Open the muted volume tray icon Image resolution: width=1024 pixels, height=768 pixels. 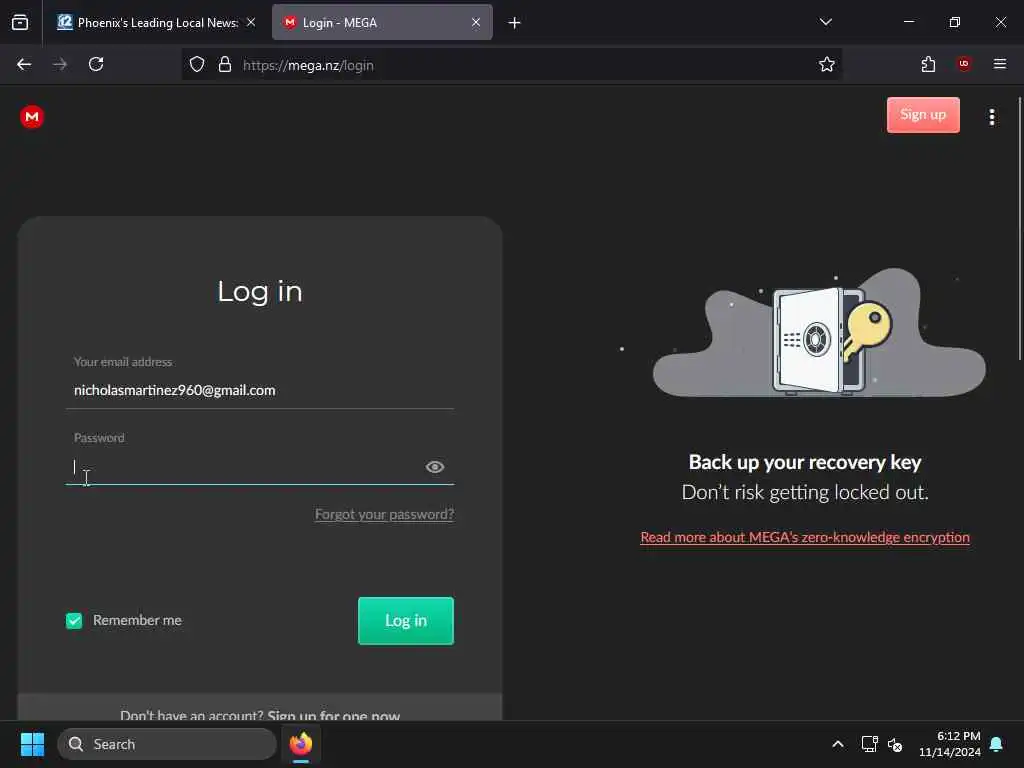895,744
